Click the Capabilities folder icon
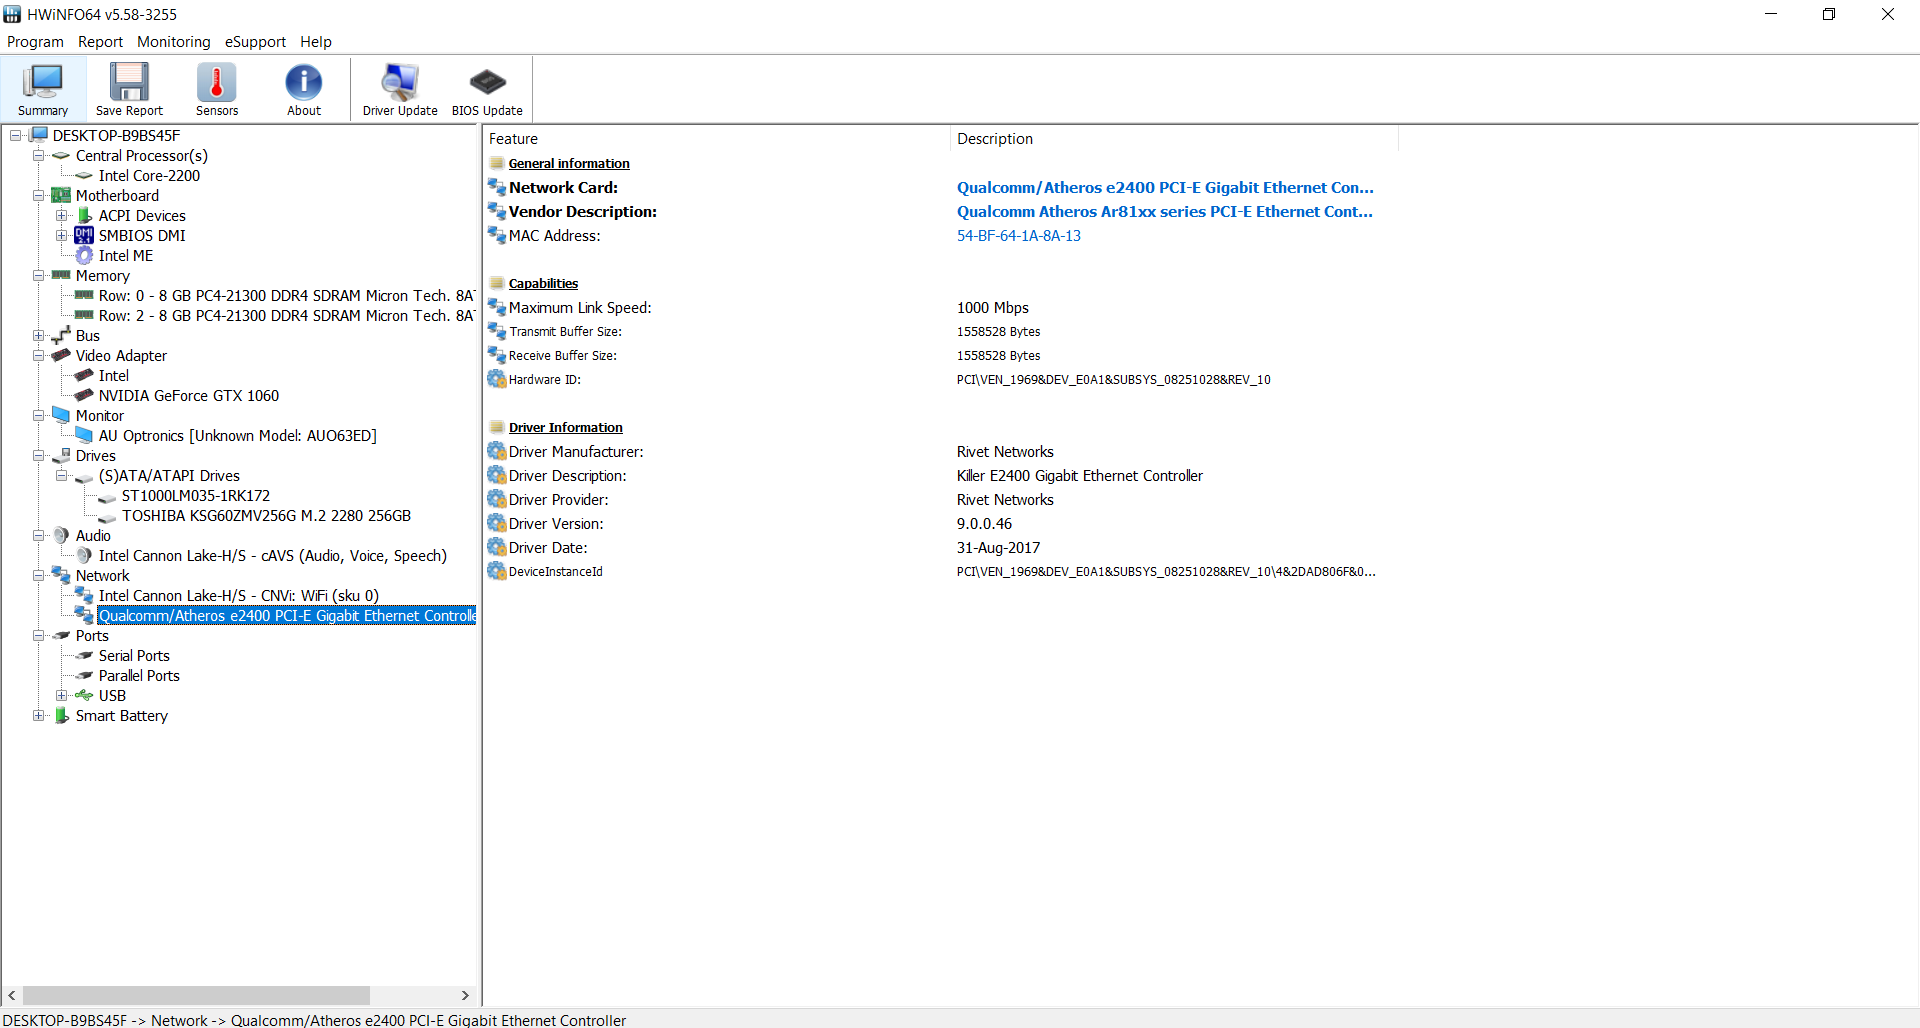This screenshot has width=1920, height=1028. click(x=497, y=283)
